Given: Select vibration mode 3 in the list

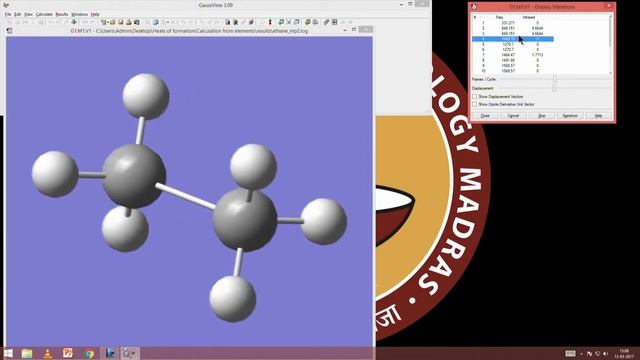Looking at the screenshot, I should 513,33.
